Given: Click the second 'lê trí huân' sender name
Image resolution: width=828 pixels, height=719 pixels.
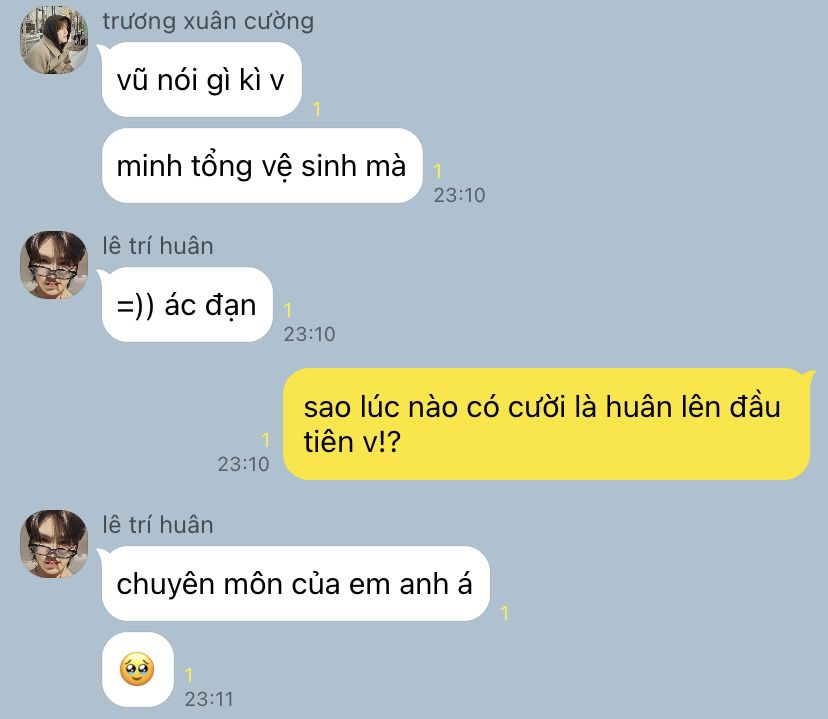Looking at the screenshot, I should click(158, 525).
